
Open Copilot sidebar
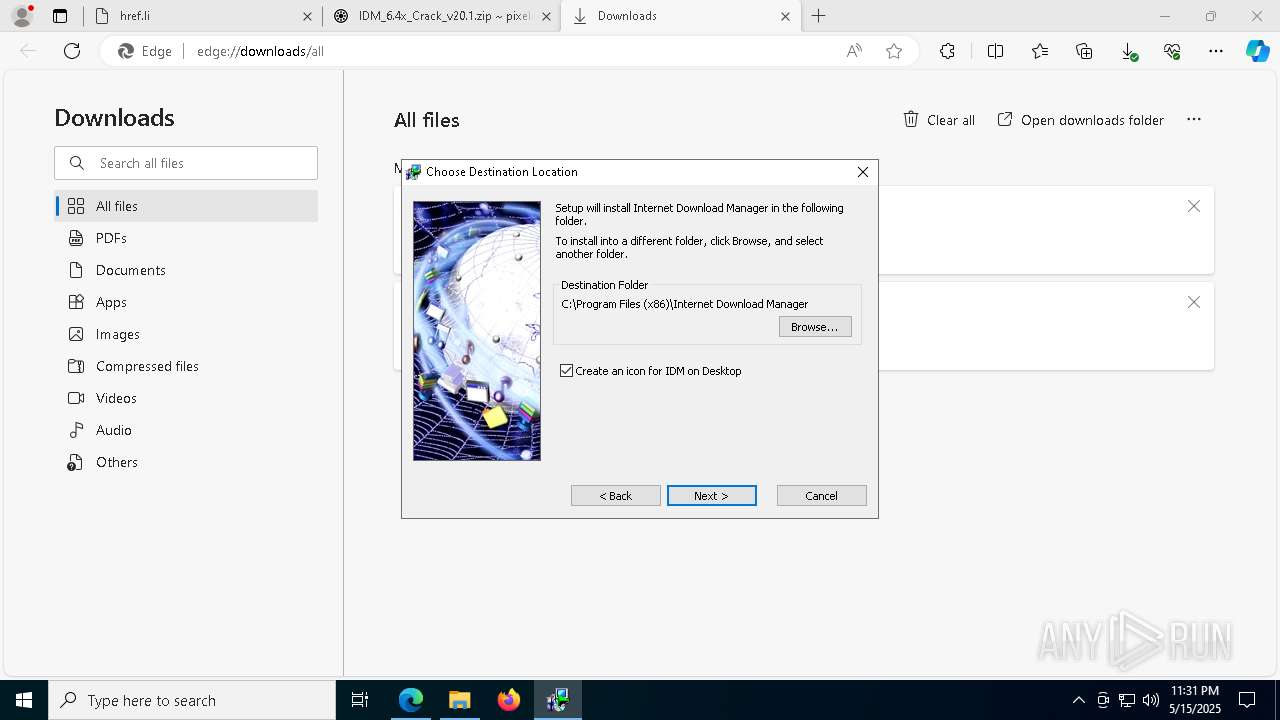(1257, 51)
